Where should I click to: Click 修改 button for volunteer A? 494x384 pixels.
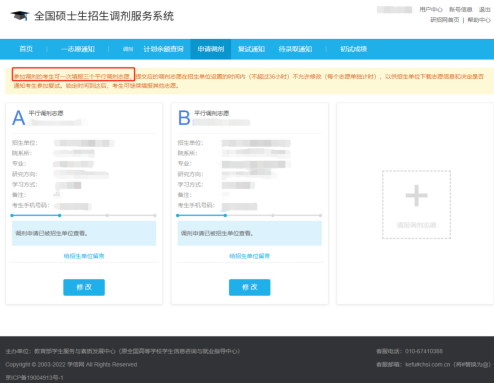point(84,287)
